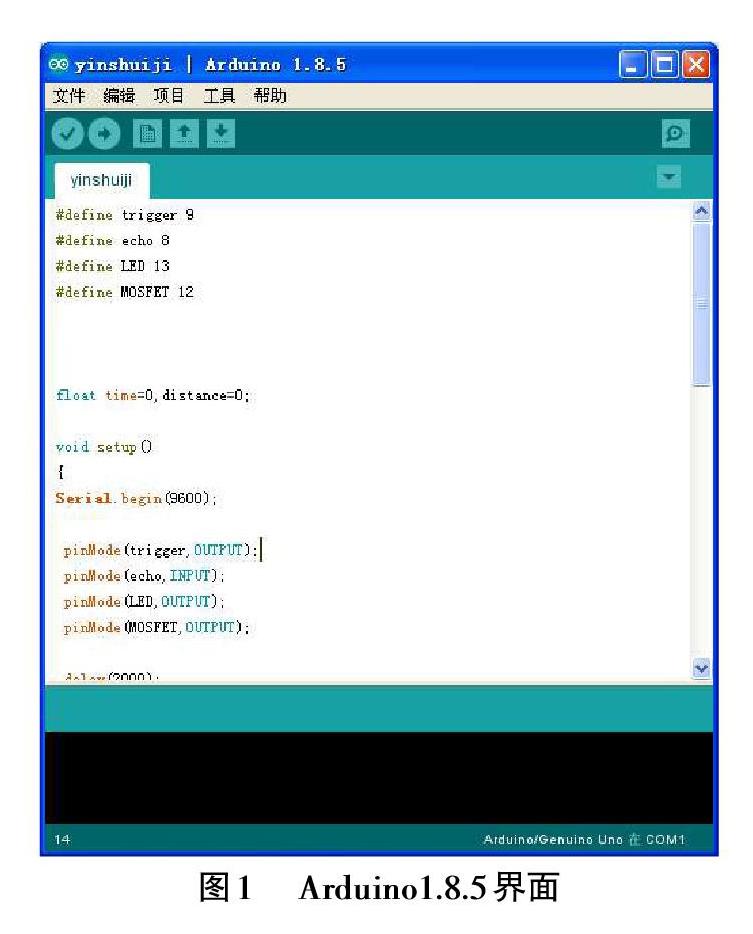Open the 文件 menu
The image size is (753, 934).
tap(69, 95)
